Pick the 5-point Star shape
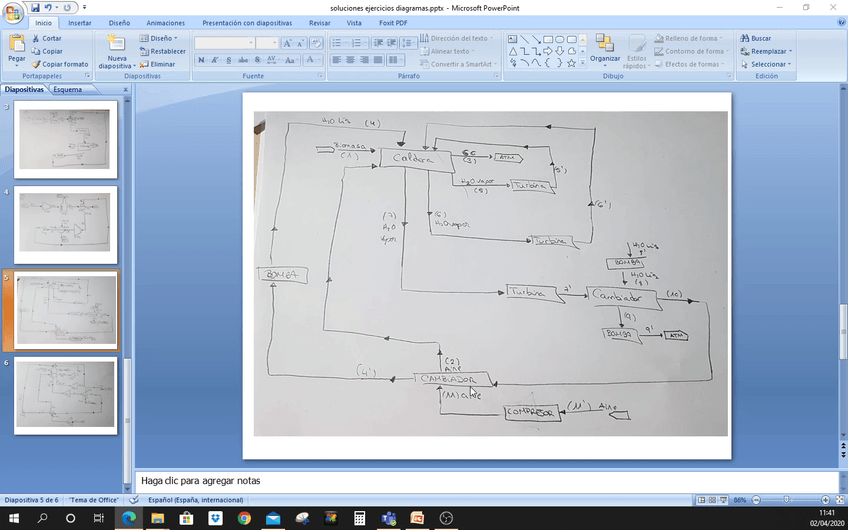The image size is (848, 530). (572, 63)
